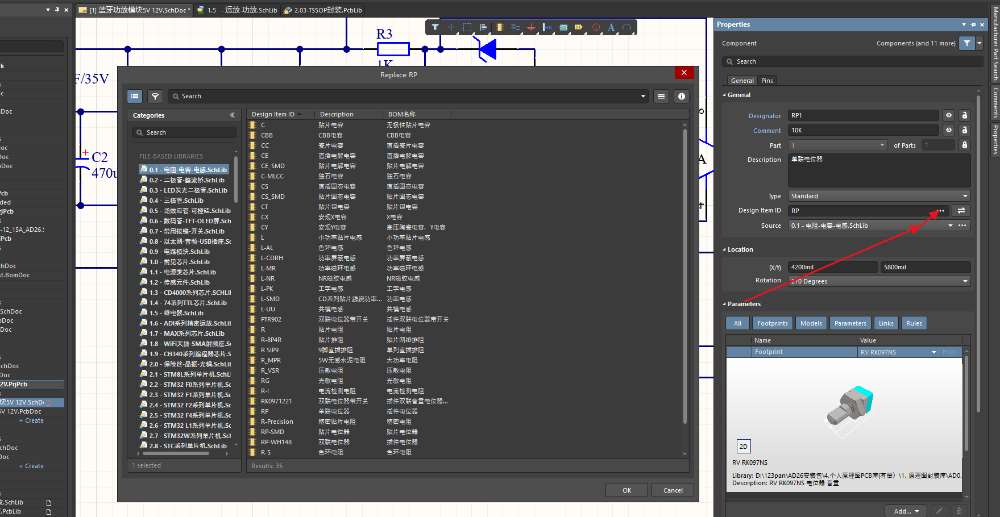
Task: Collapse the Categories pane with the chevron
Action: tap(232, 115)
